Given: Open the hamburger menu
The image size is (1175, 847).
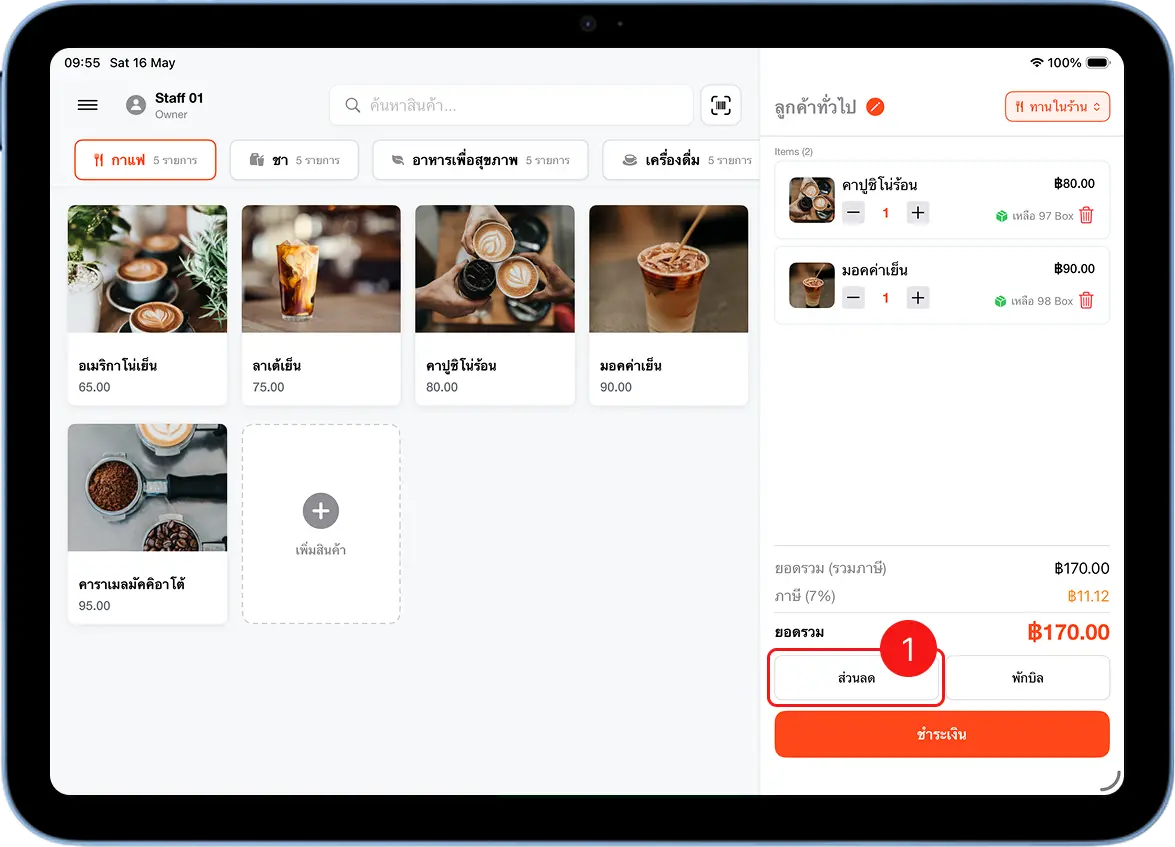Looking at the screenshot, I should pyautogui.click(x=88, y=105).
